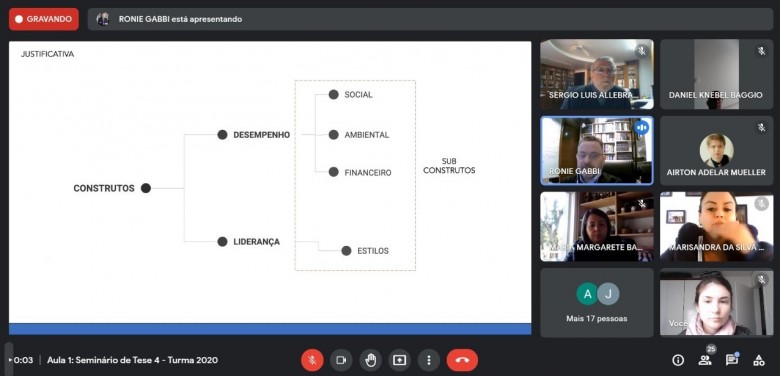Click SOCIAL sub-construct in the slide
The height and width of the screenshot is (376, 780).
pos(358,95)
